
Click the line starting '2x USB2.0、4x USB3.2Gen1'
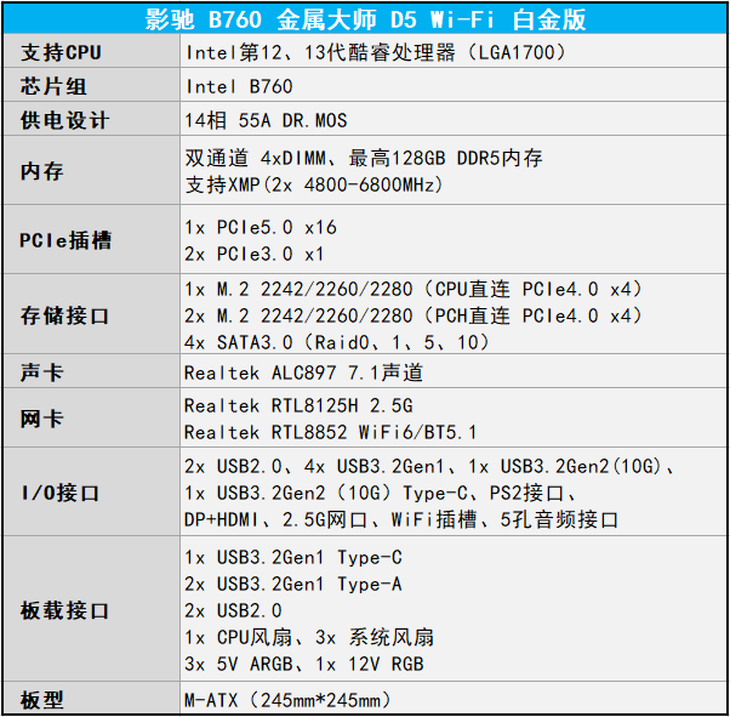click(x=431, y=467)
